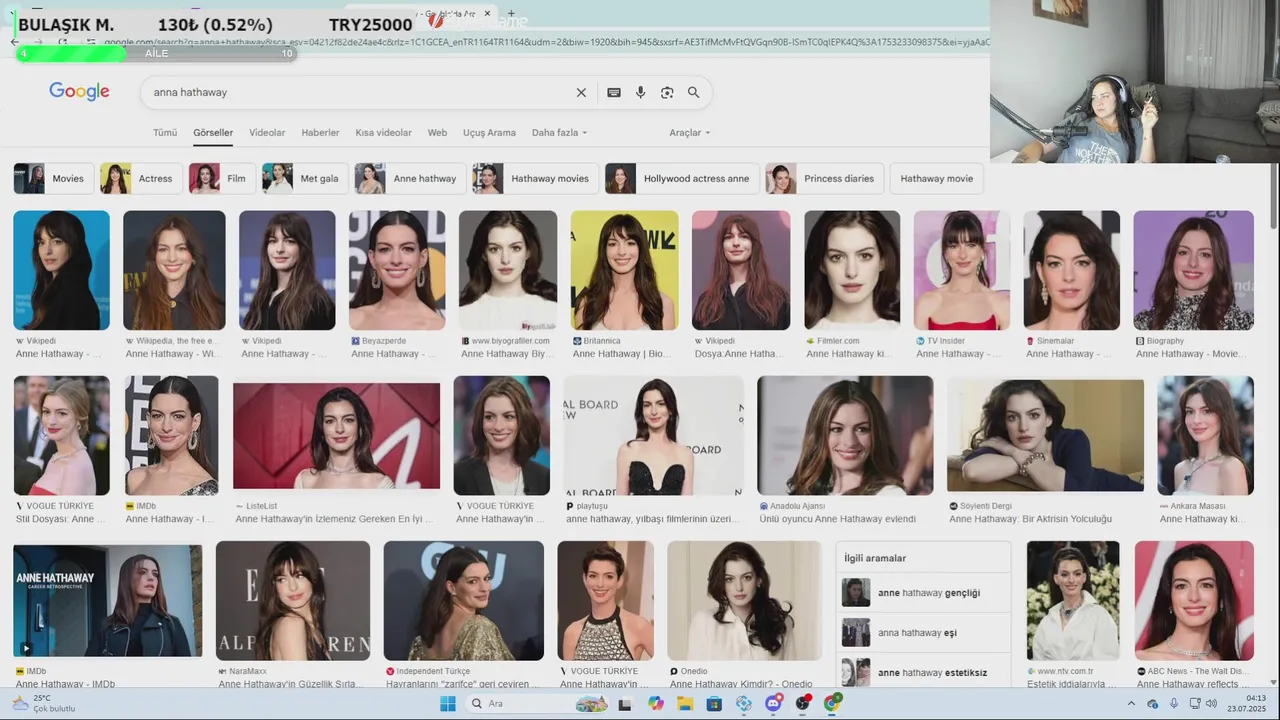Open the ListeList red background image
Image resolution: width=1280 pixels, height=720 pixels.
(x=336, y=435)
